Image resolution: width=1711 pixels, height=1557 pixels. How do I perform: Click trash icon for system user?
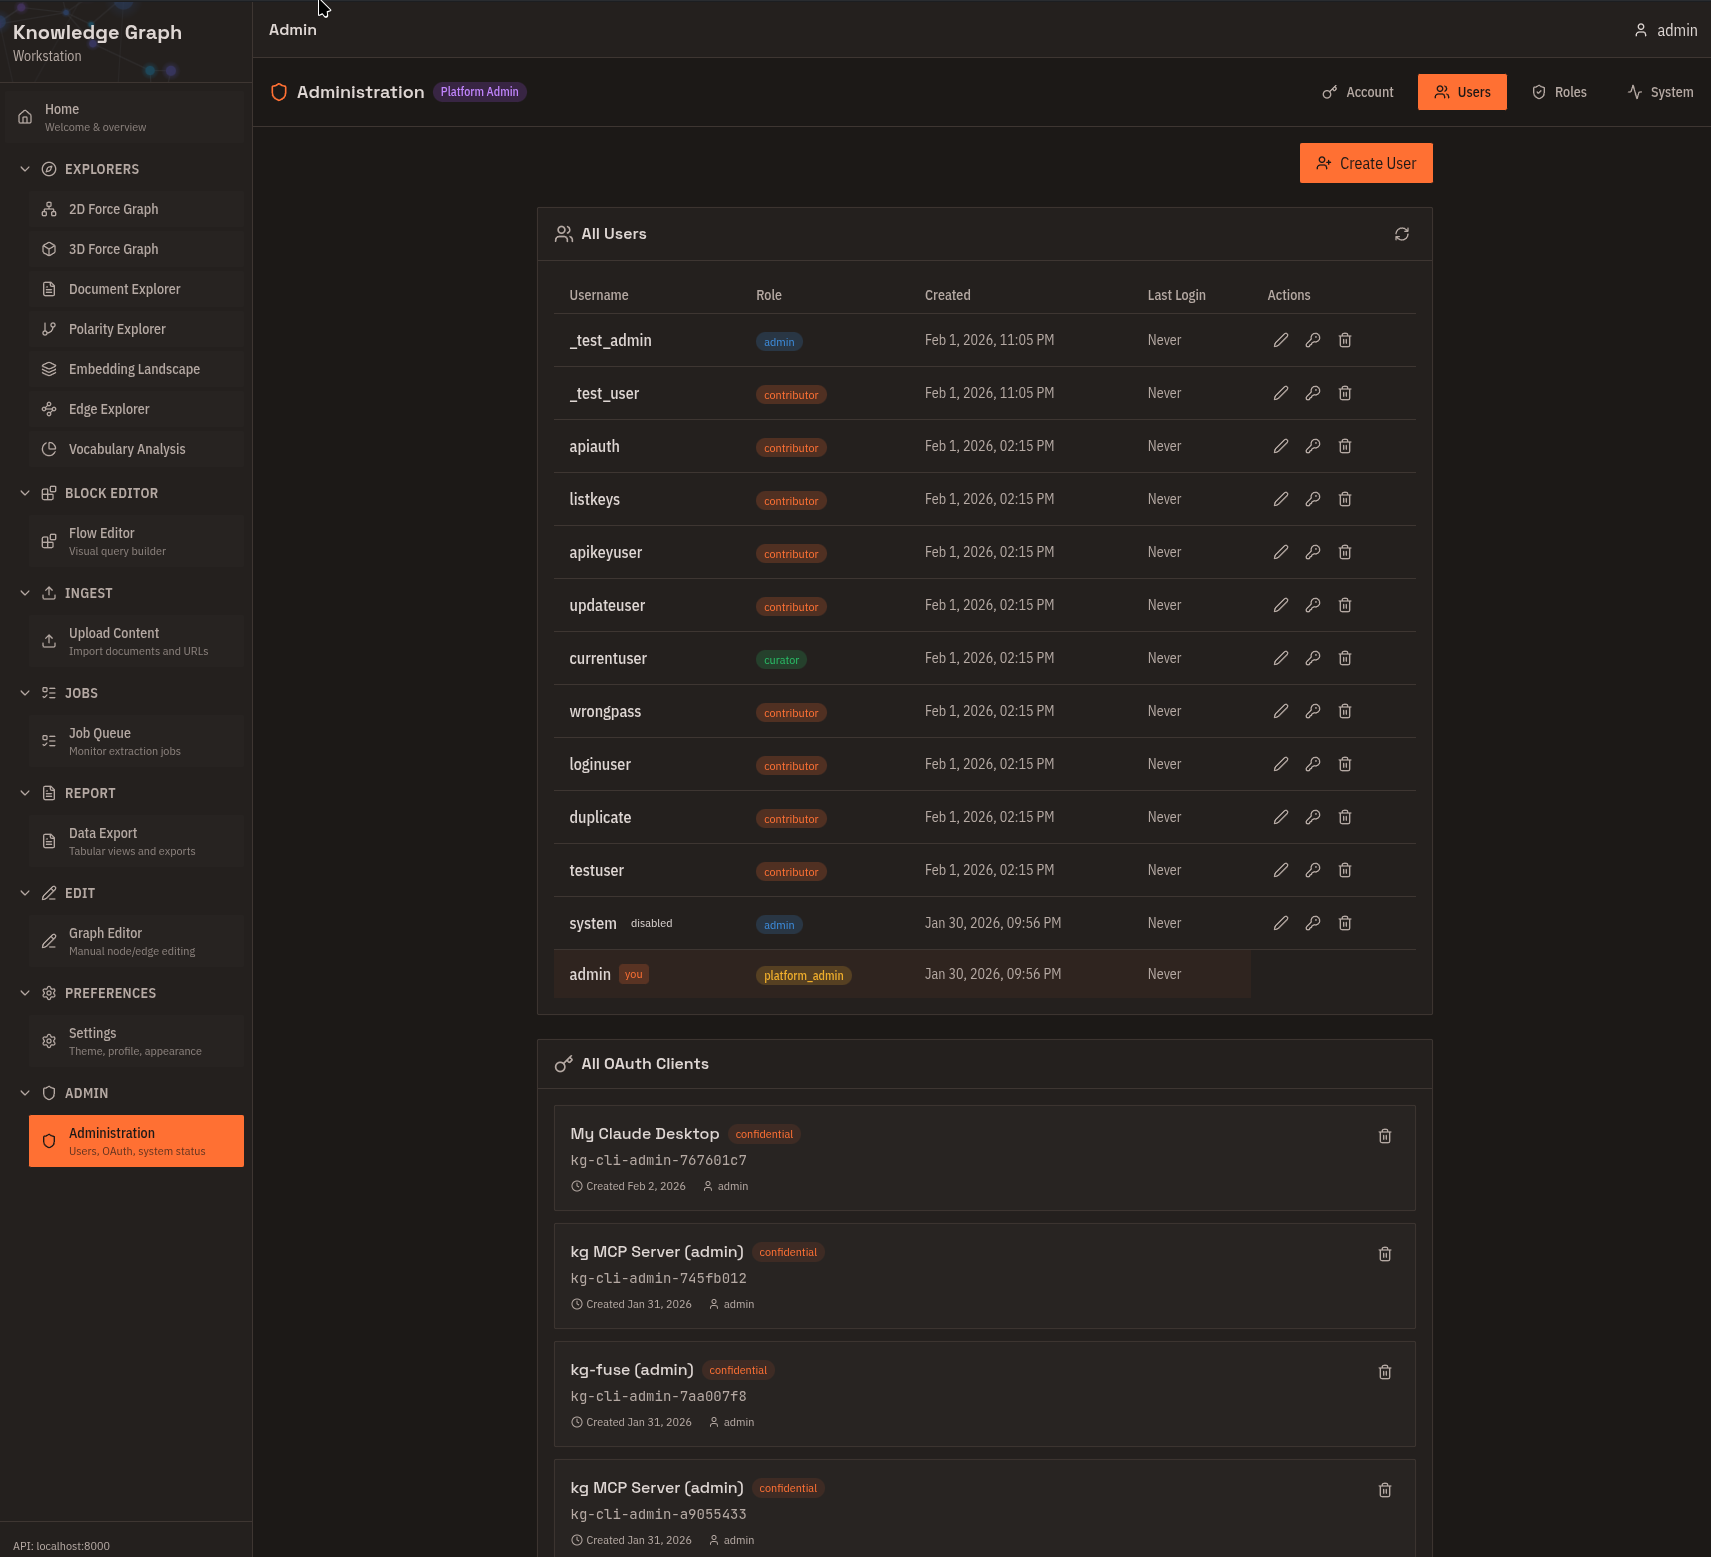pos(1344,923)
